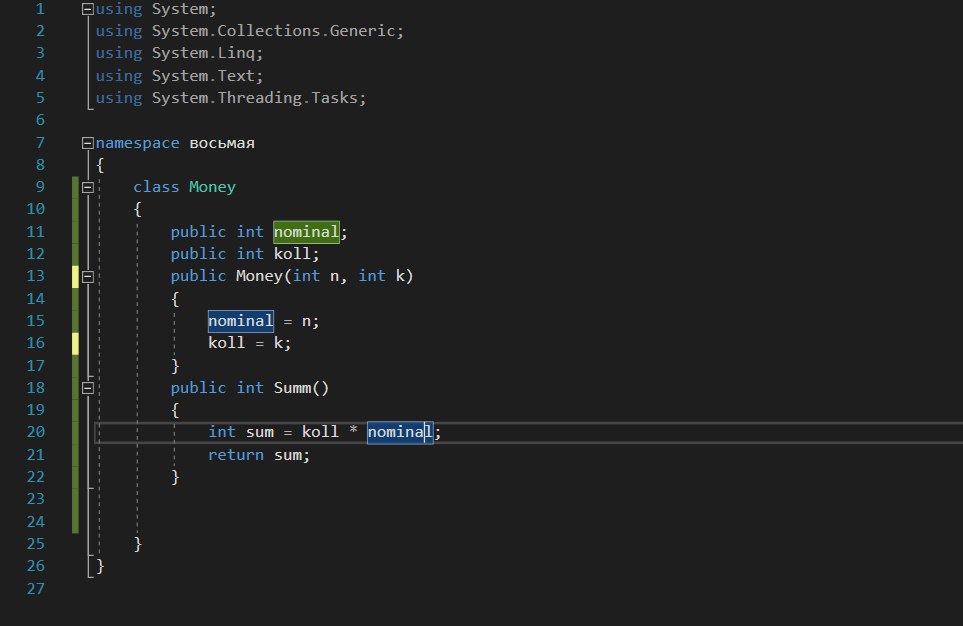Click koll = k; assignment on line 16
Viewport: 963px width, 626px height.
click(x=249, y=343)
